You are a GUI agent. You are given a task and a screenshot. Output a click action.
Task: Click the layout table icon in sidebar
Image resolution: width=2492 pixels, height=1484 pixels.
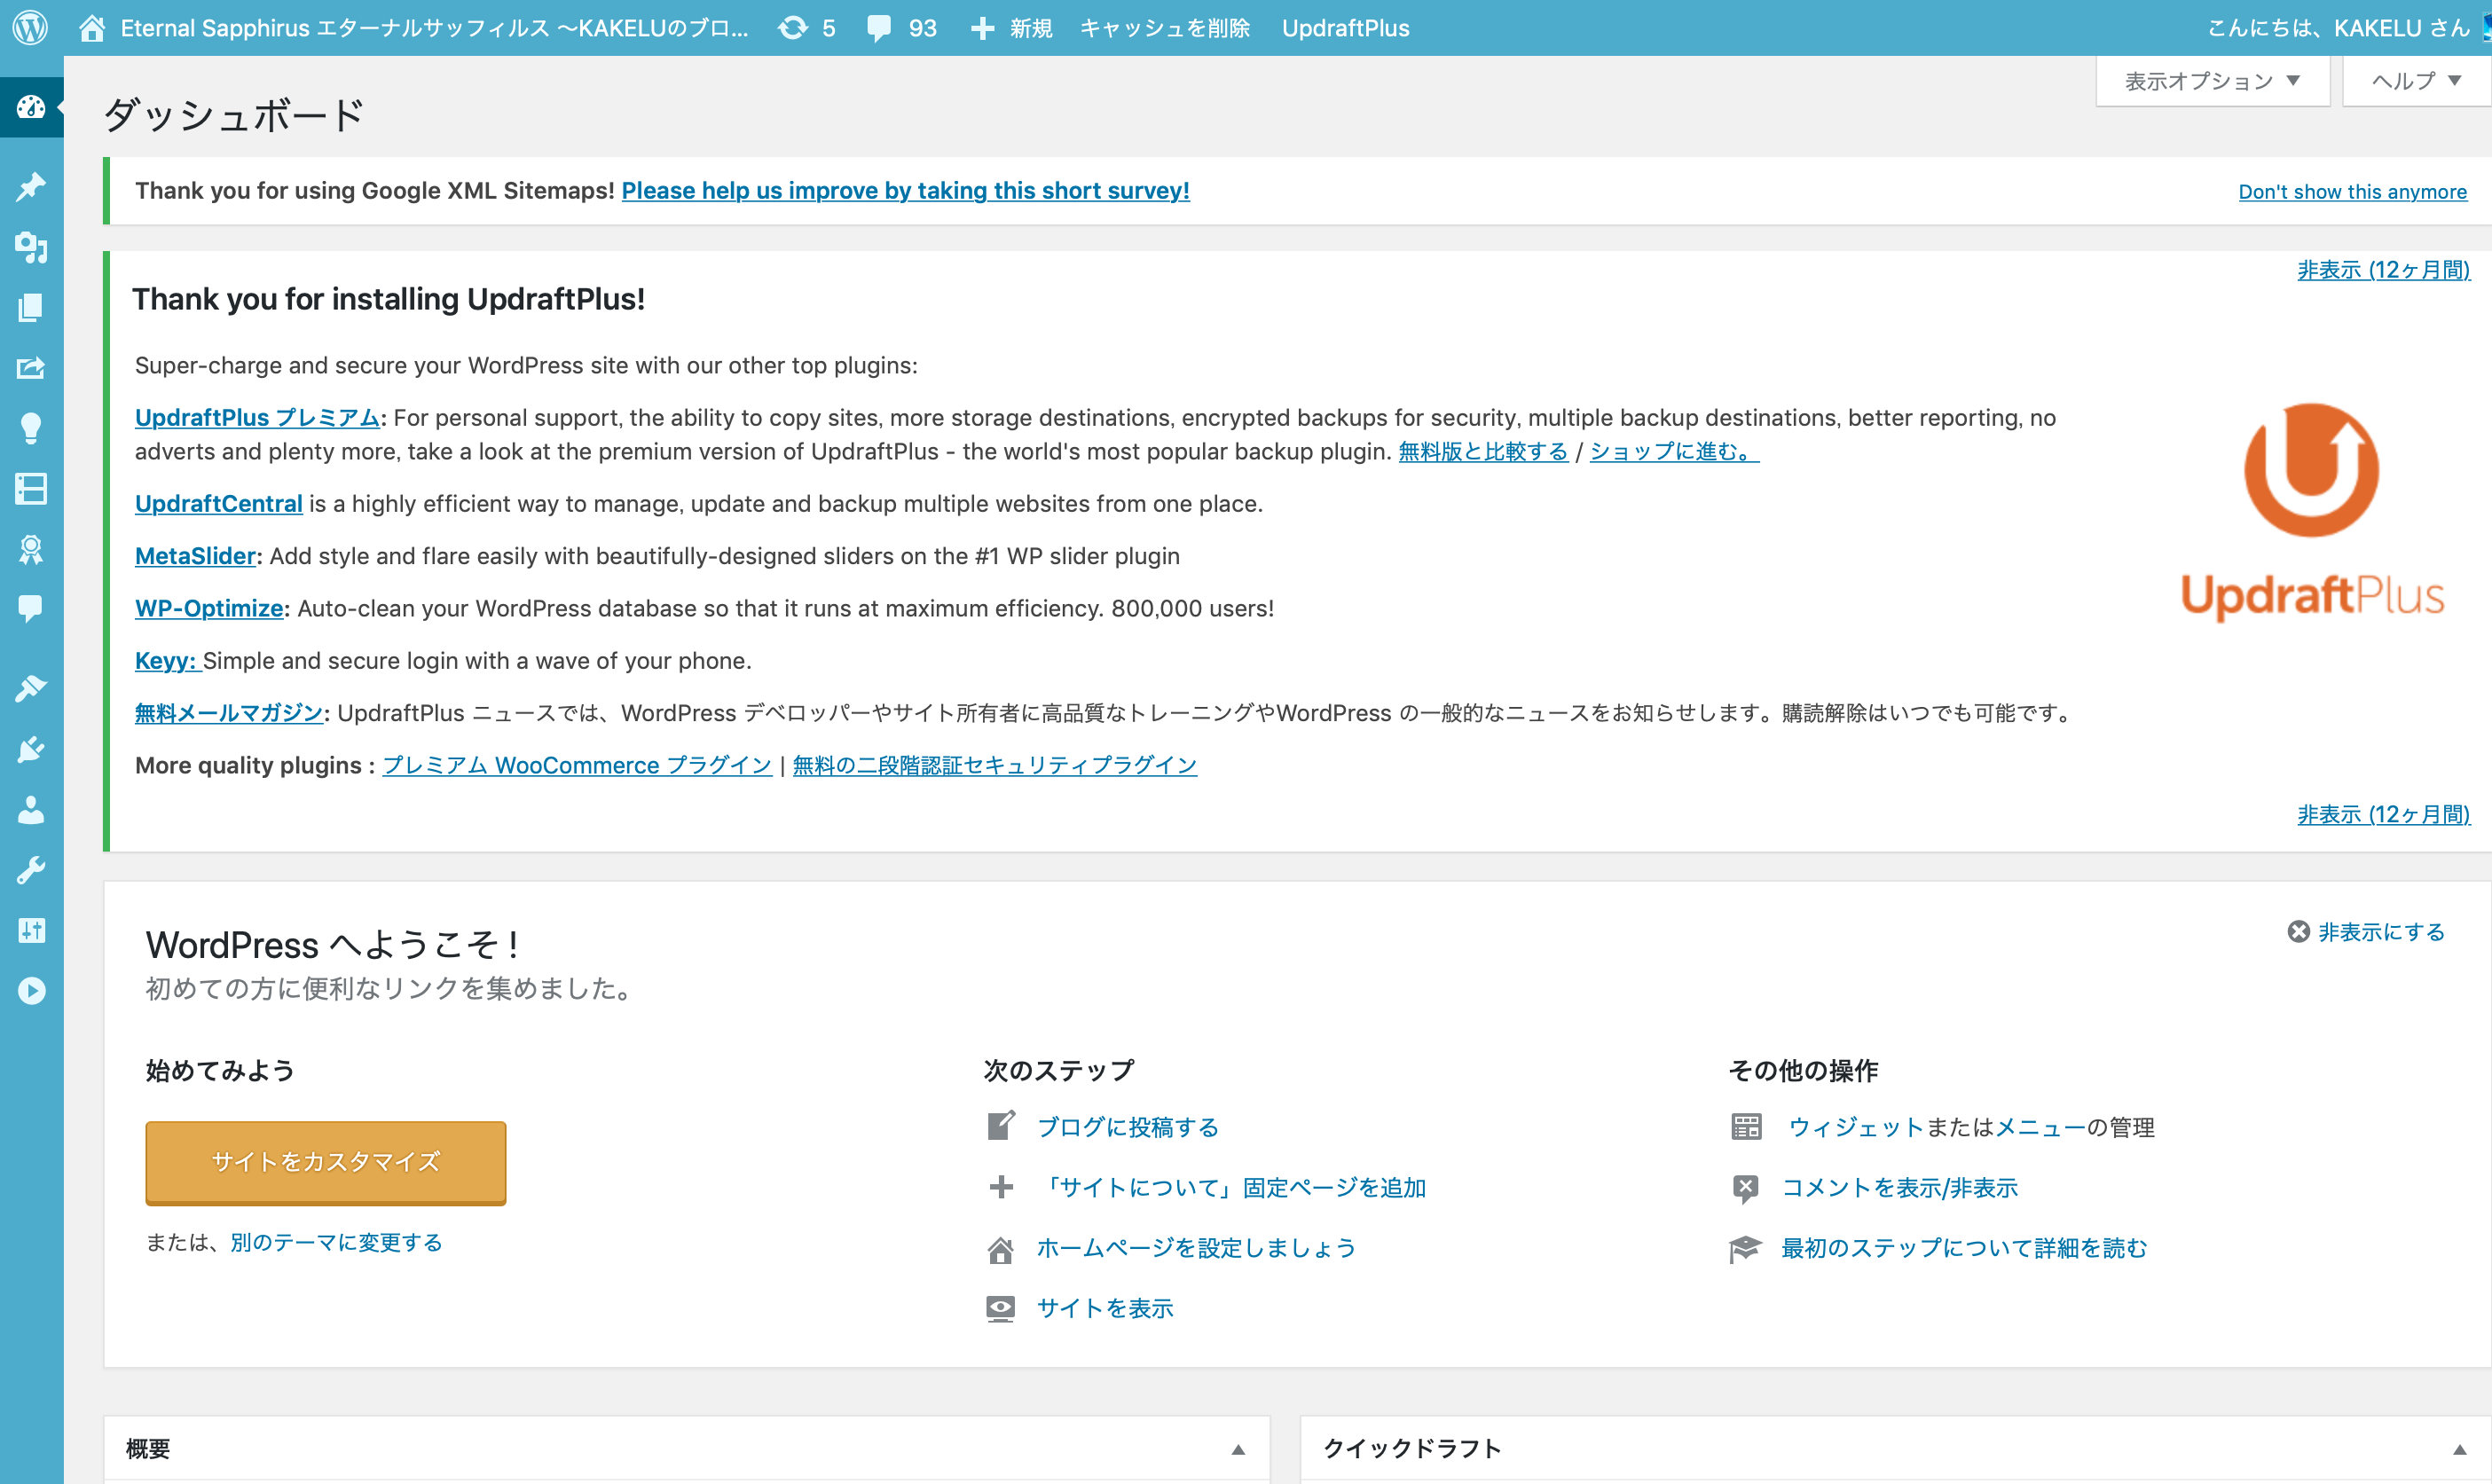31,488
